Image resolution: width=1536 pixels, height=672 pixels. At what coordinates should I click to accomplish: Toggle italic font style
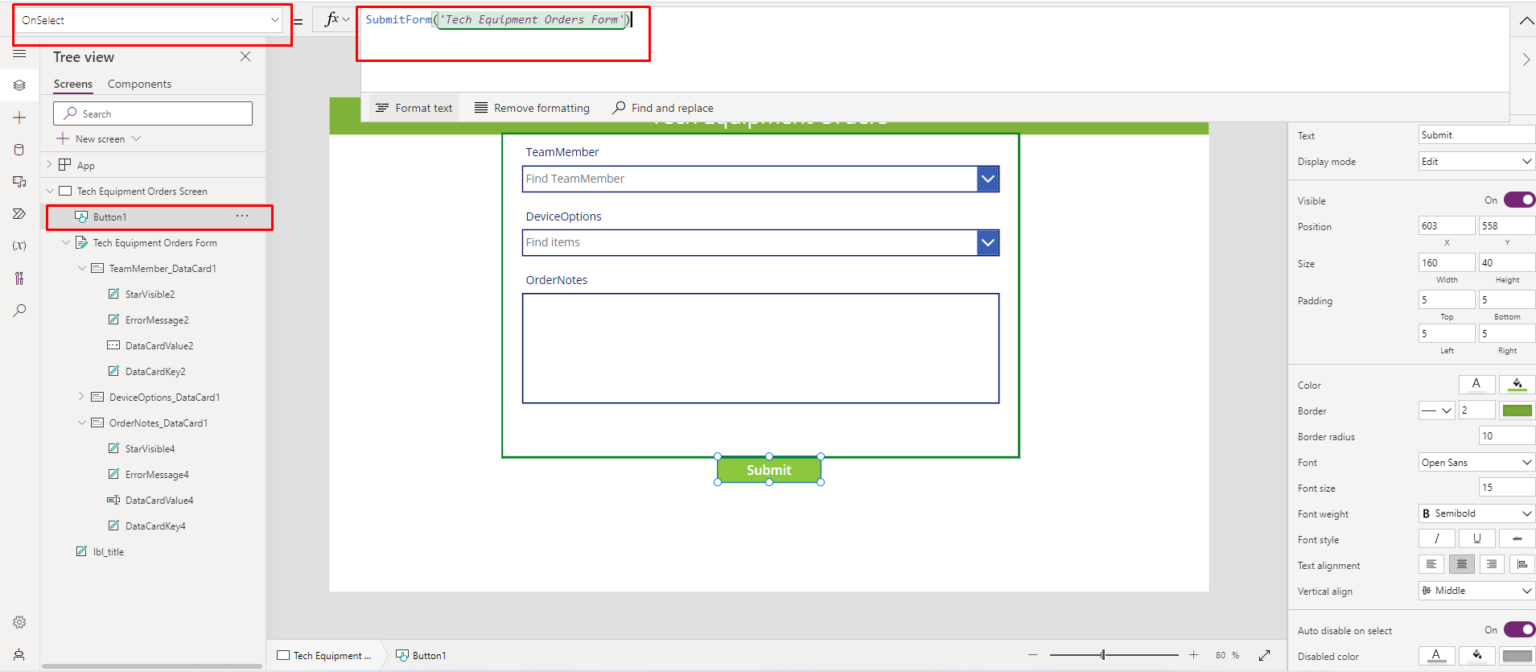(1437, 539)
